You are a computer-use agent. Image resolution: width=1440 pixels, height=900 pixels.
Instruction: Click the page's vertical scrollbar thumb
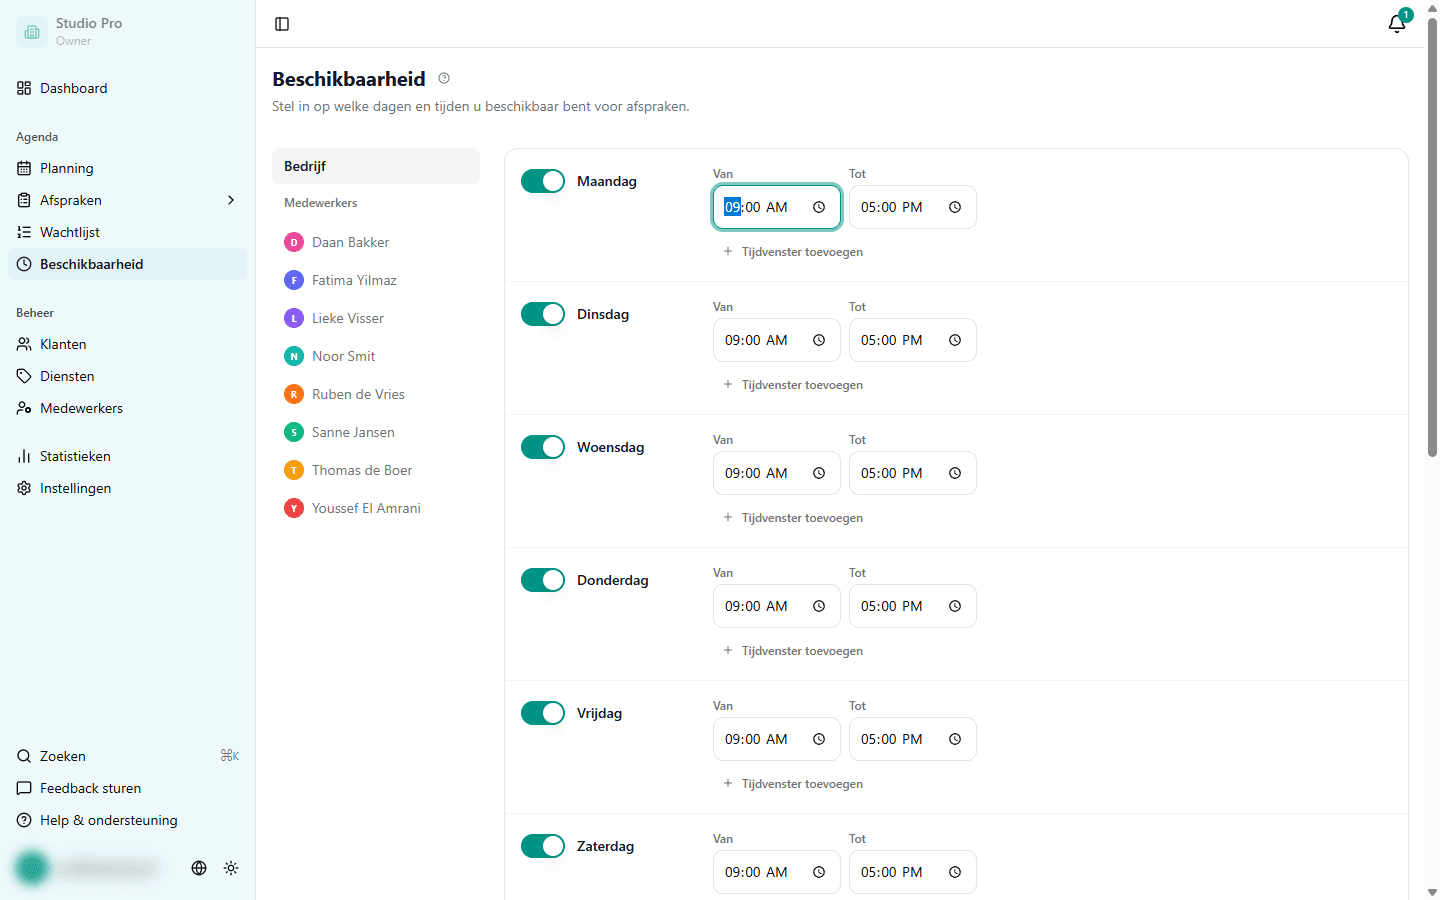tap(1432, 237)
